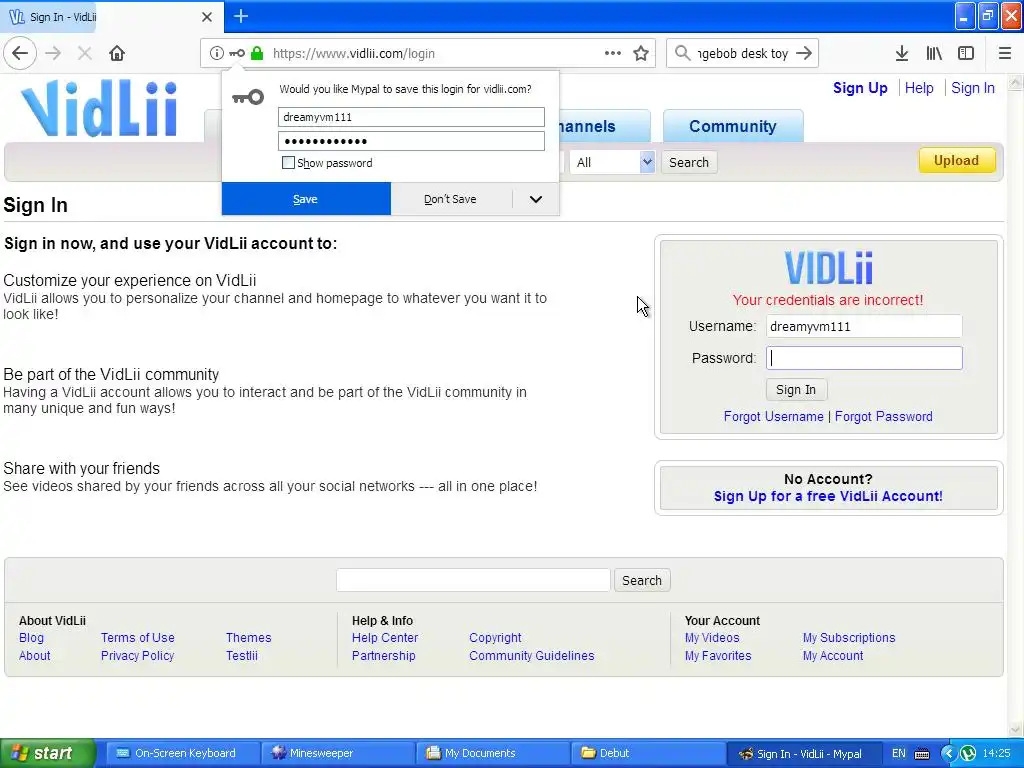Open the Library icon in toolbar
1024x768 pixels.
[x=934, y=54]
